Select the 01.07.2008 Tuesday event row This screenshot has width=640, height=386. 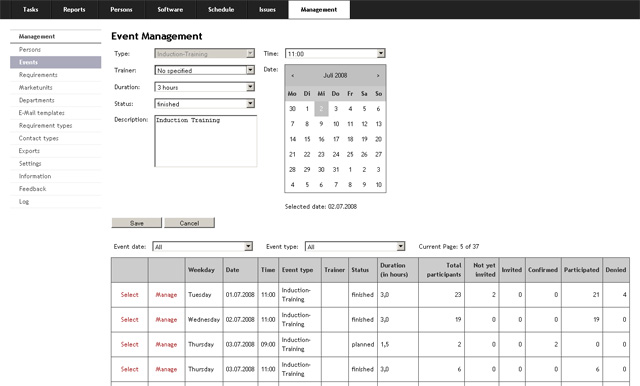[x=129, y=295]
